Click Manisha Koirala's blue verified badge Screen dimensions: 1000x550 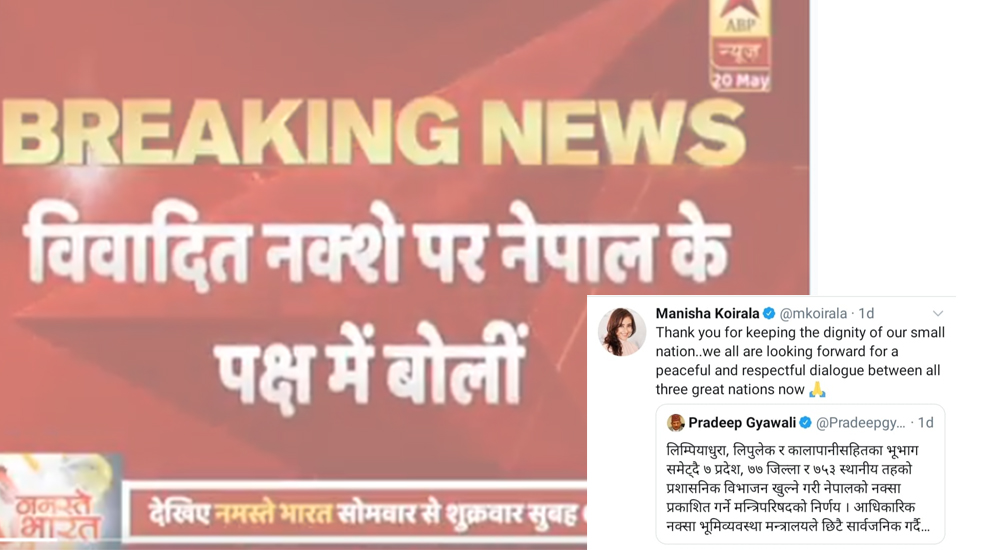tap(769, 313)
